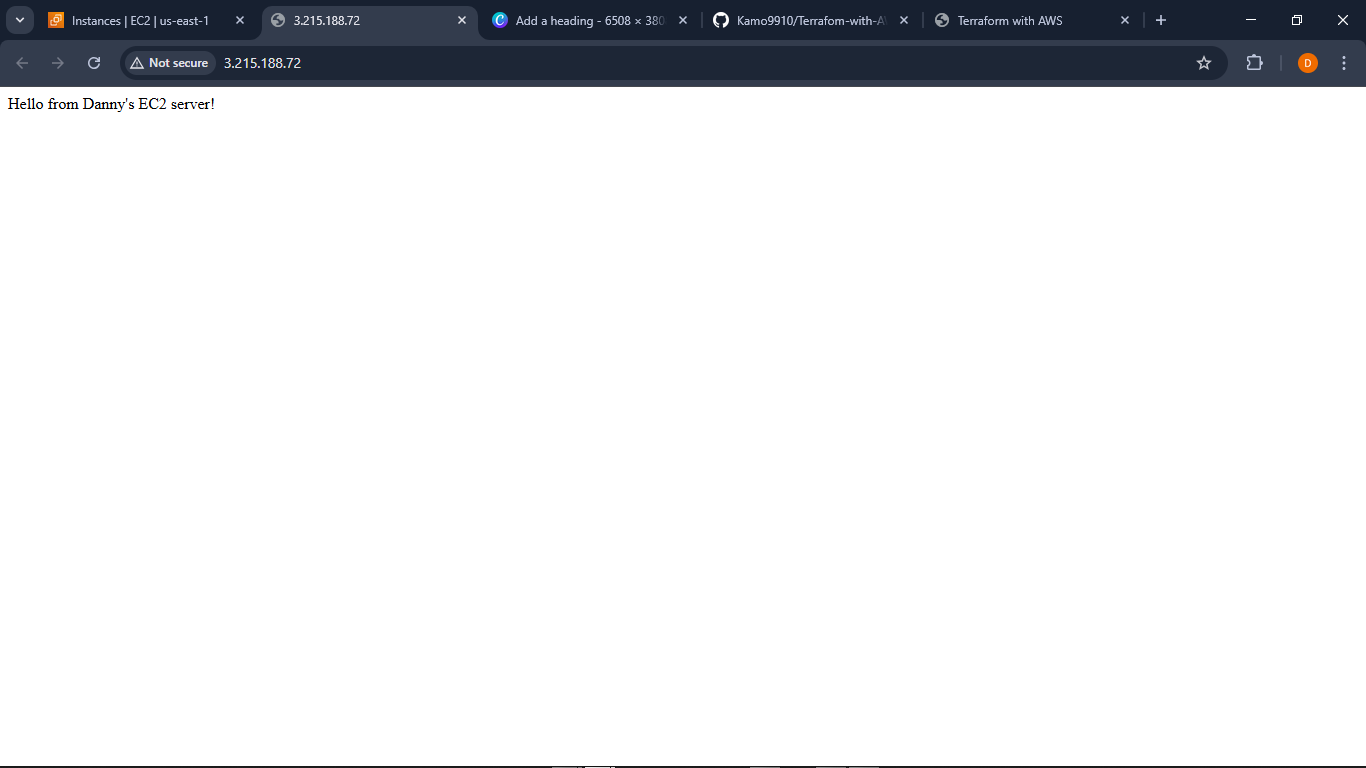Switch to the Instances EC2 us-east-1 tab

tap(140, 20)
